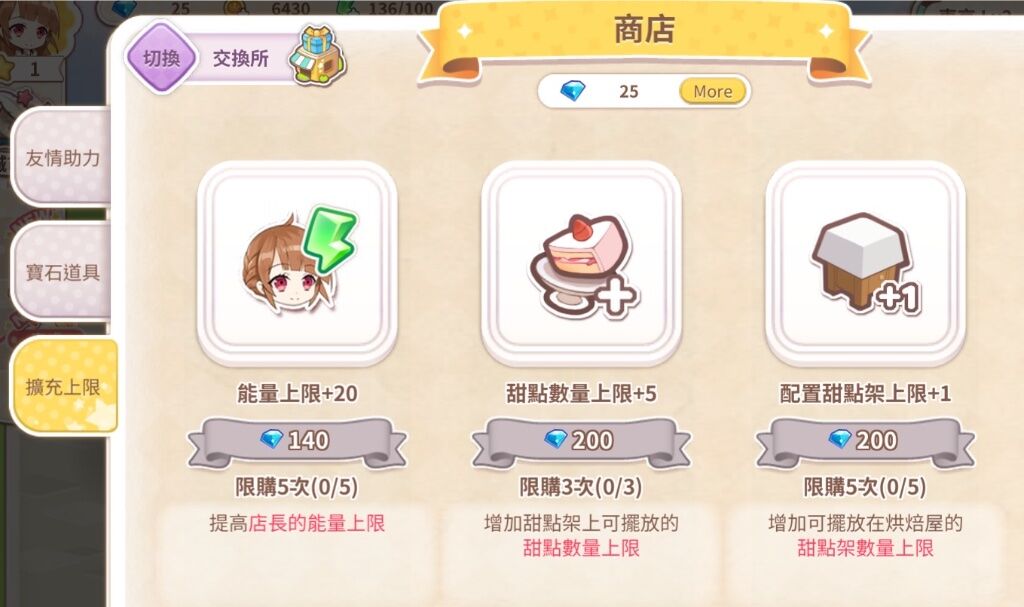Image resolution: width=1024 pixels, height=607 pixels.
Task: Select the dessert shelf +1 item icon
Action: pyautogui.click(x=865, y=263)
